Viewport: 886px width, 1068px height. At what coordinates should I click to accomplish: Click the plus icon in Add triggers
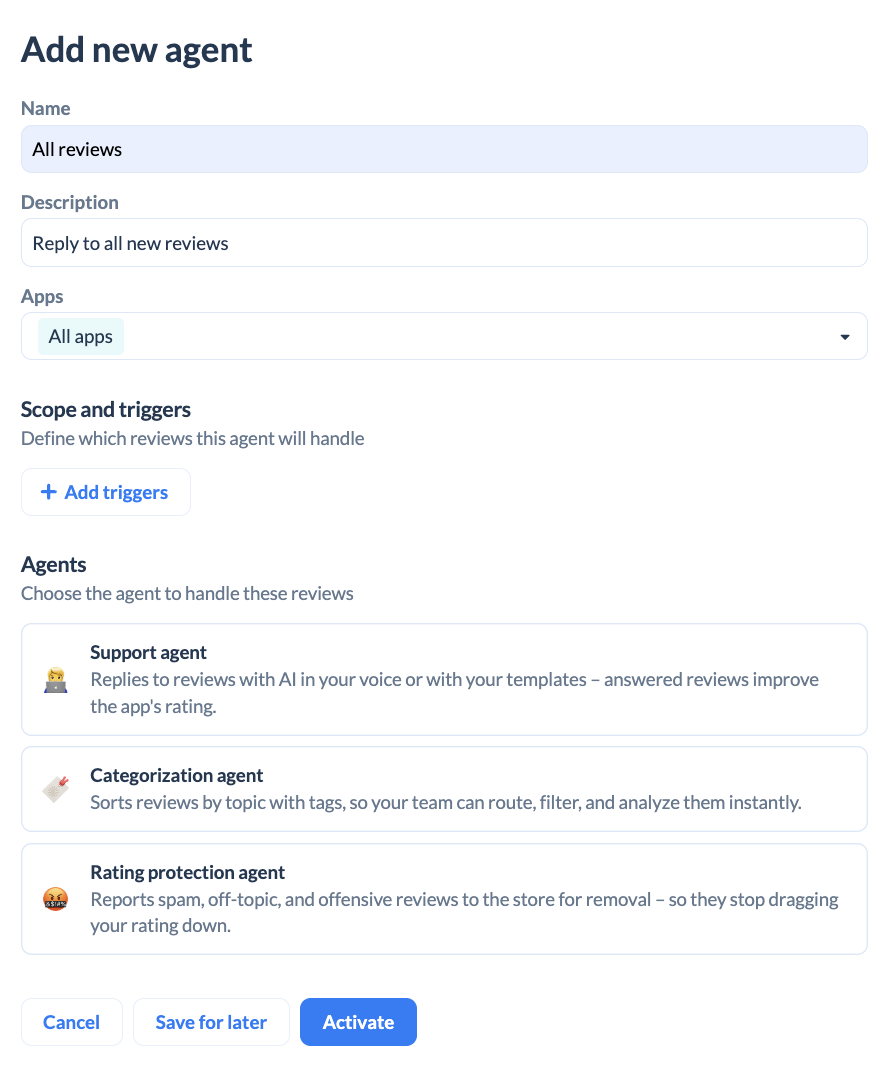pos(48,492)
